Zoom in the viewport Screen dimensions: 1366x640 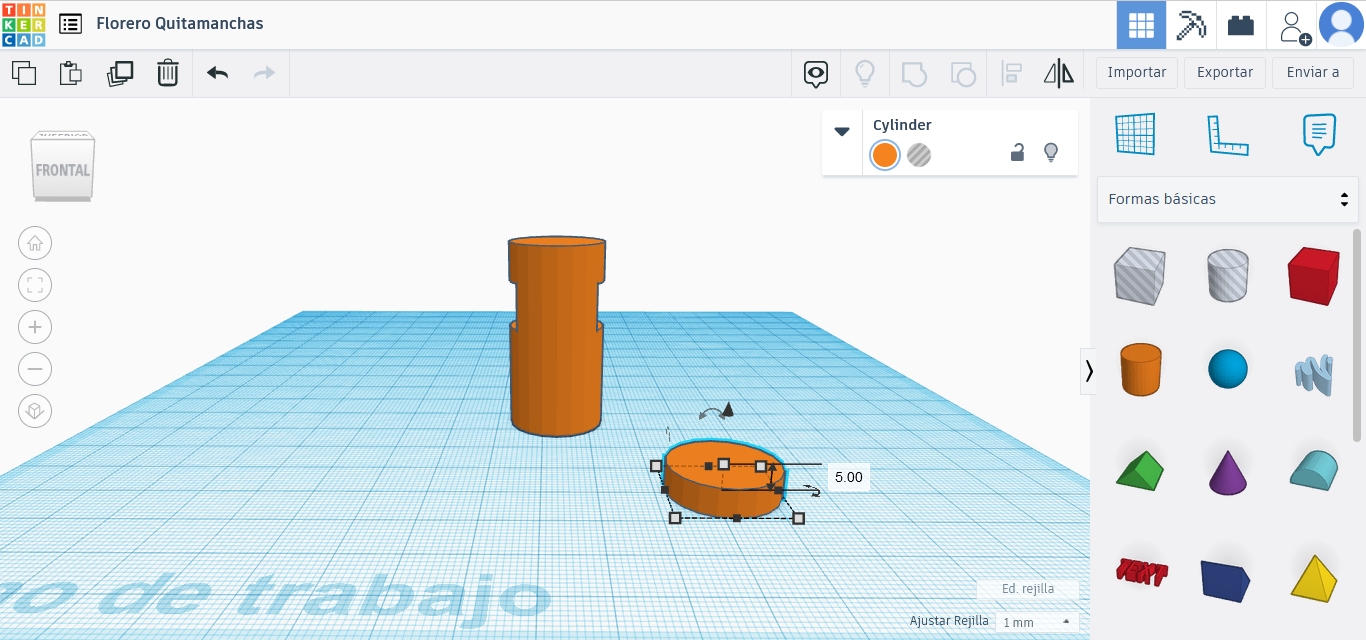pyautogui.click(x=35, y=327)
